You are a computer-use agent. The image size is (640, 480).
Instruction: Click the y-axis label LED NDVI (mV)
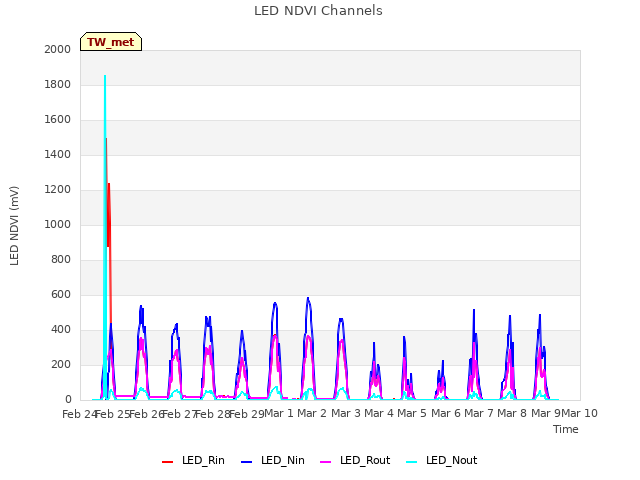coord(14,226)
